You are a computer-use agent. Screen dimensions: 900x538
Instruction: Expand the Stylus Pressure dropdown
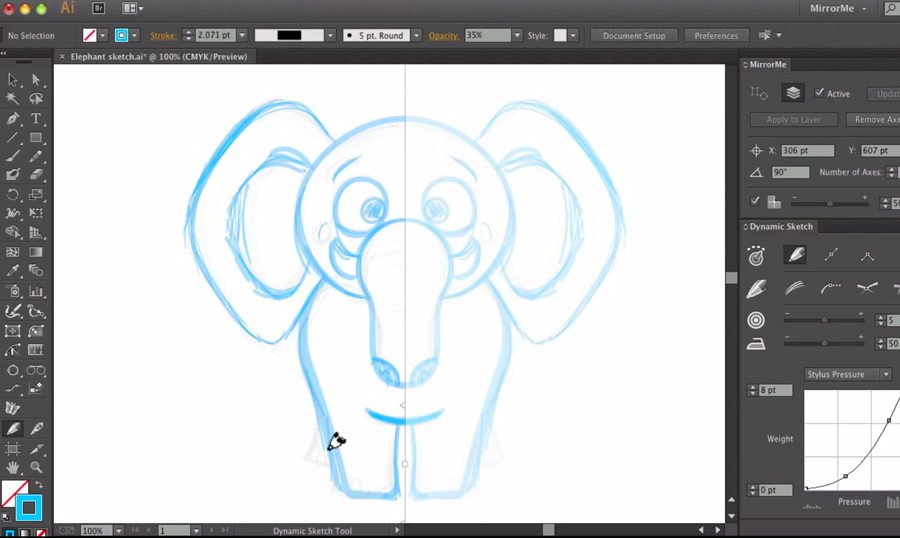click(x=886, y=374)
